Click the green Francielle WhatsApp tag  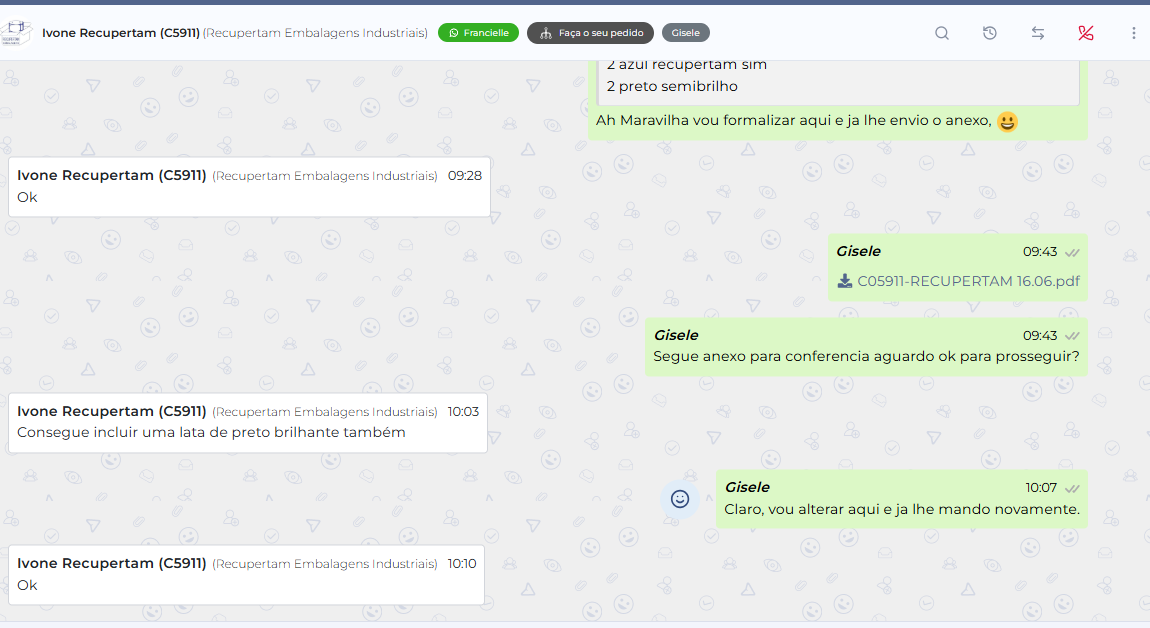(x=478, y=33)
